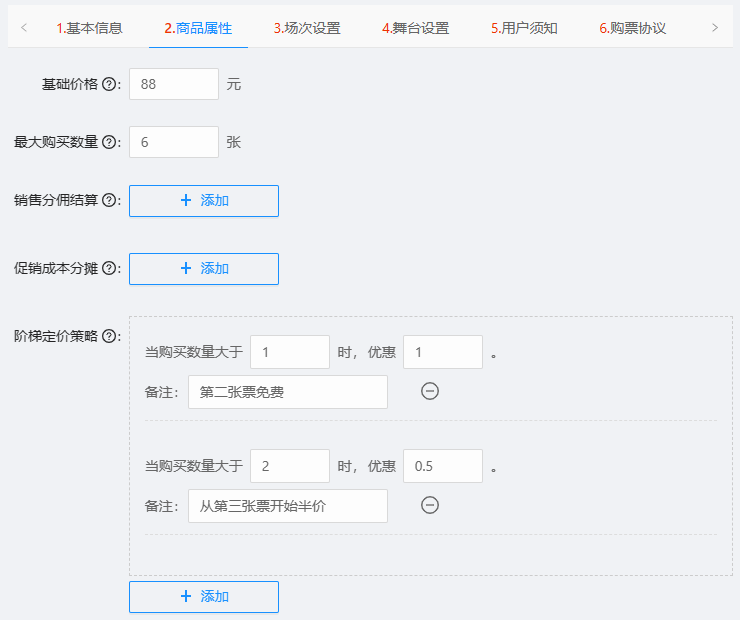The width and height of the screenshot is (740, 620).
Task: Add a 销售分佣结算 entry
Action: 204,201
